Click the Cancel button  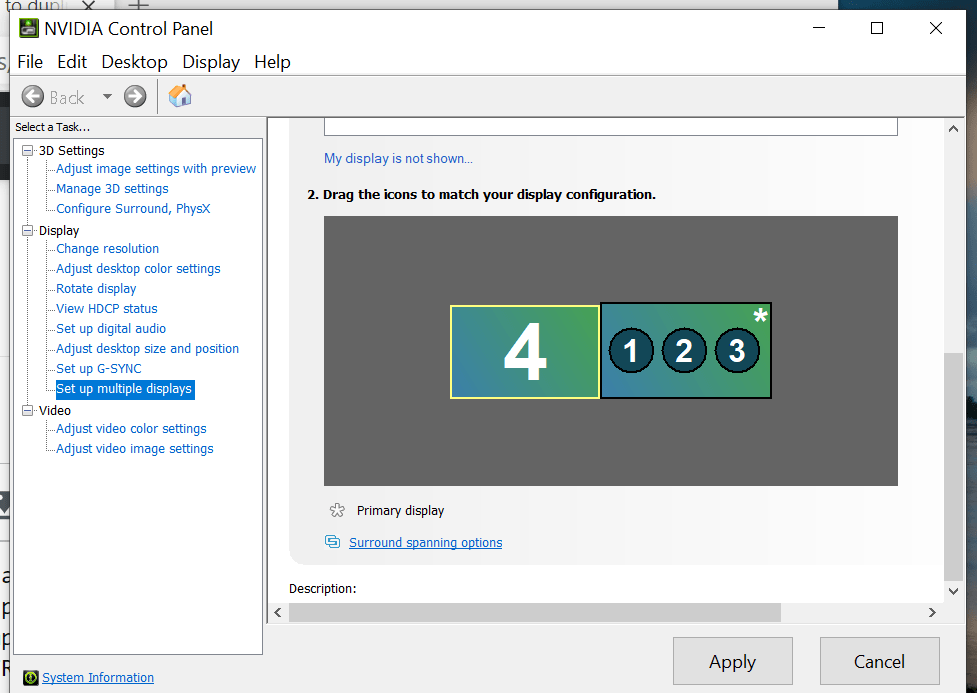point(879,661)
